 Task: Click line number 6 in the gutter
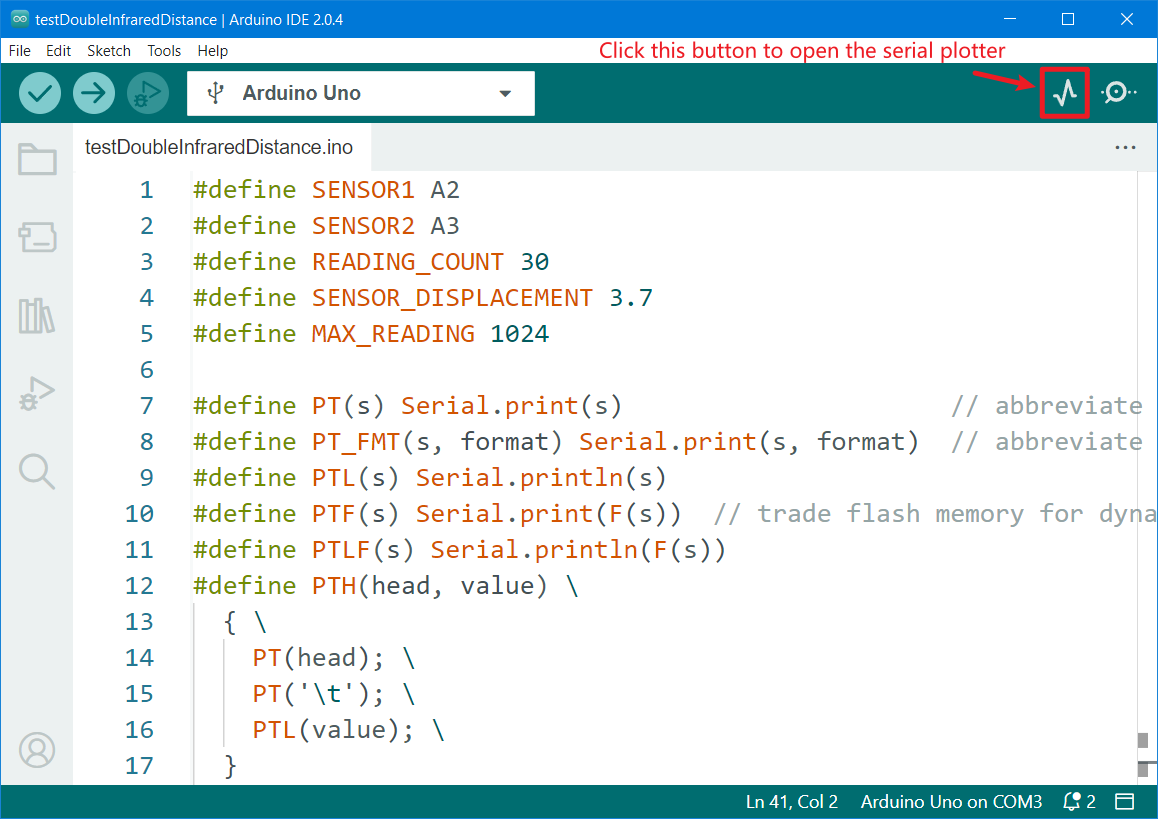147,369
